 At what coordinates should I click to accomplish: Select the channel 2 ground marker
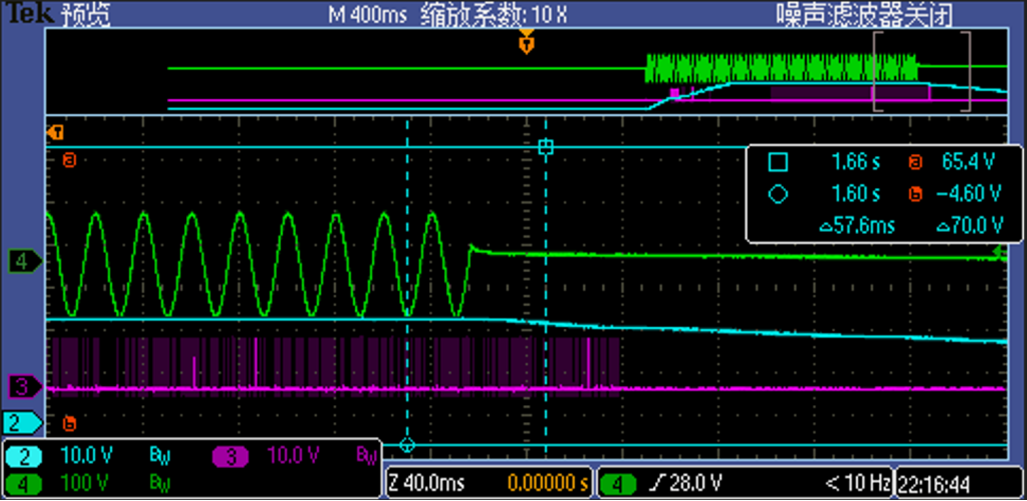coord(23,422)
